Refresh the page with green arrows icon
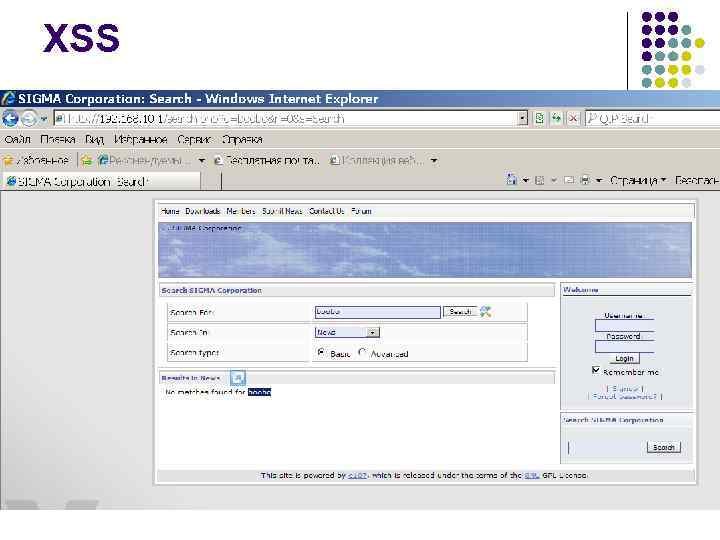The image size is (720, 540). 556,118
